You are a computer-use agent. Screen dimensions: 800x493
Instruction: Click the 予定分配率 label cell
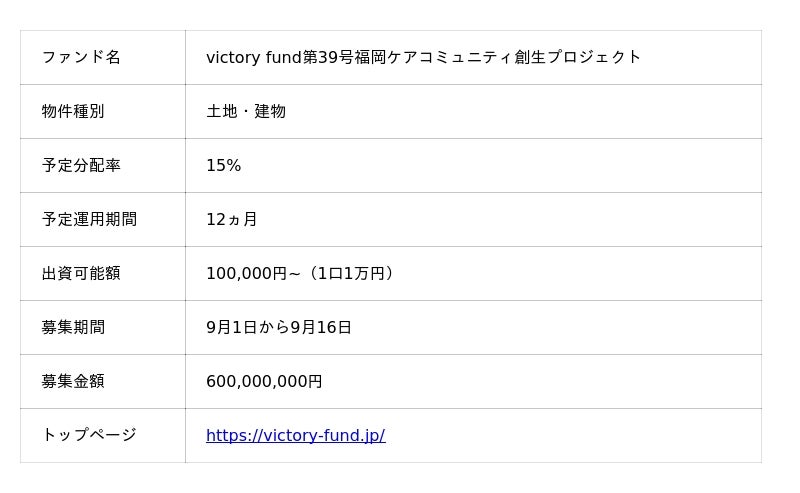(x=81, y=165)
